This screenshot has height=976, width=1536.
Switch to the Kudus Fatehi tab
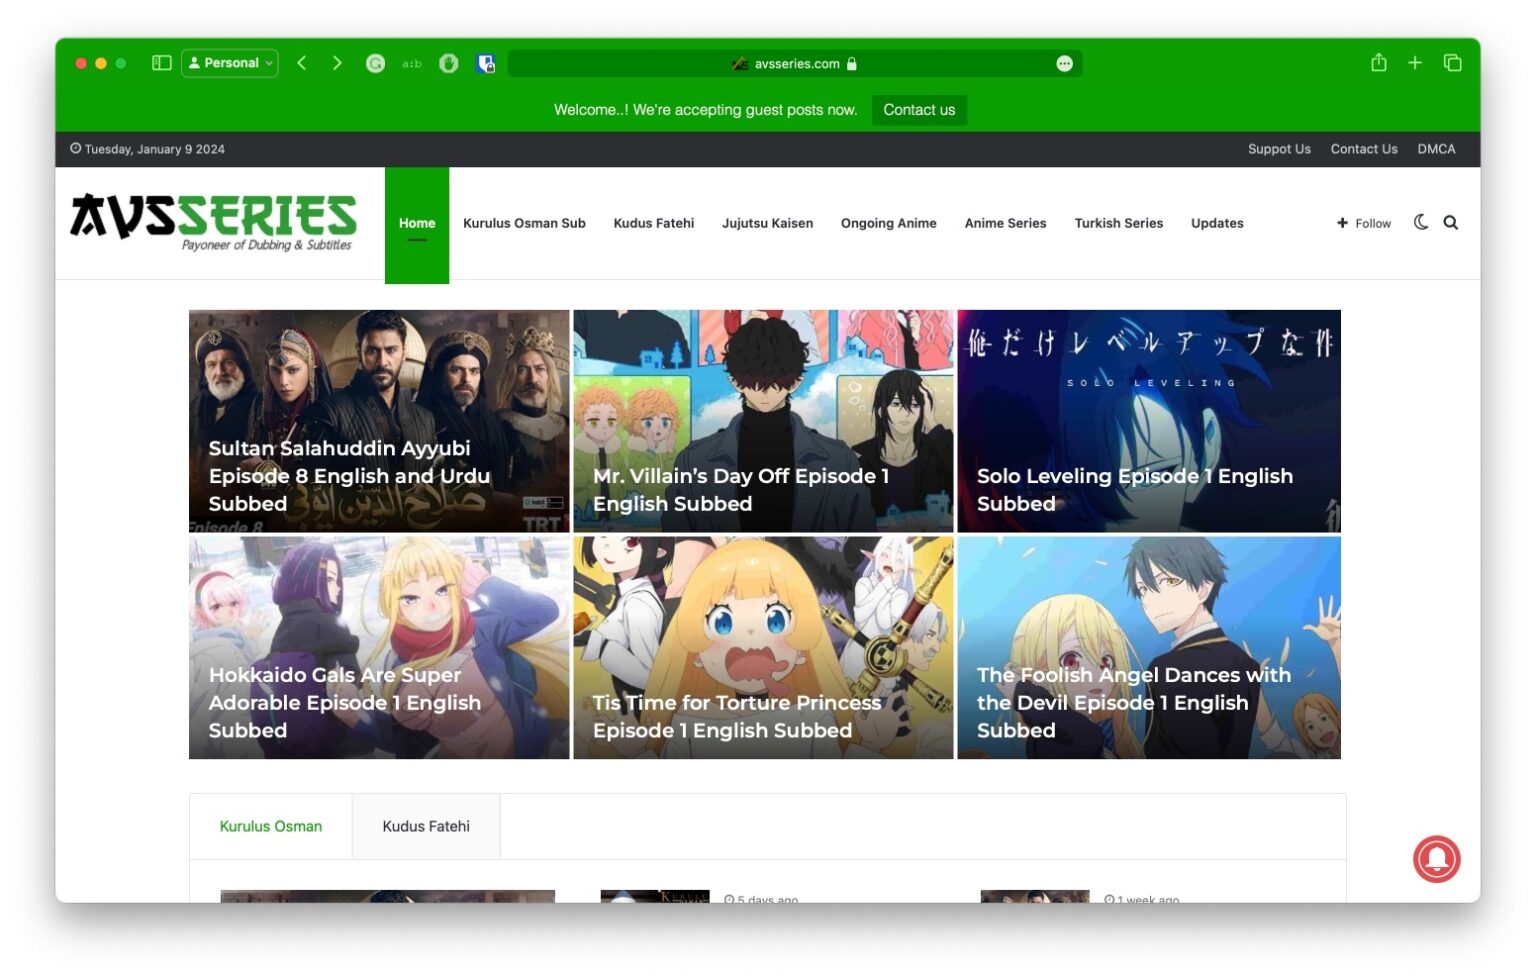pos(425,826)
